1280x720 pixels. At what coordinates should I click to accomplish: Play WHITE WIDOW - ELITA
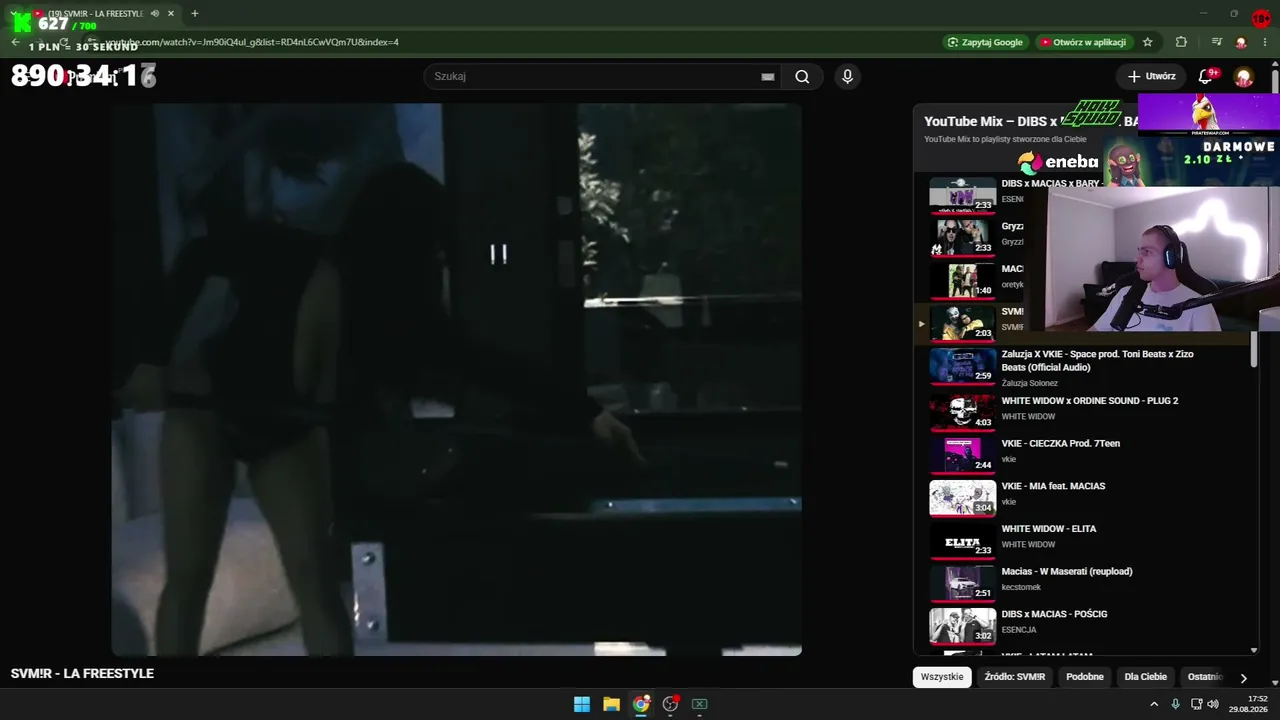(x=1049, y=529)
